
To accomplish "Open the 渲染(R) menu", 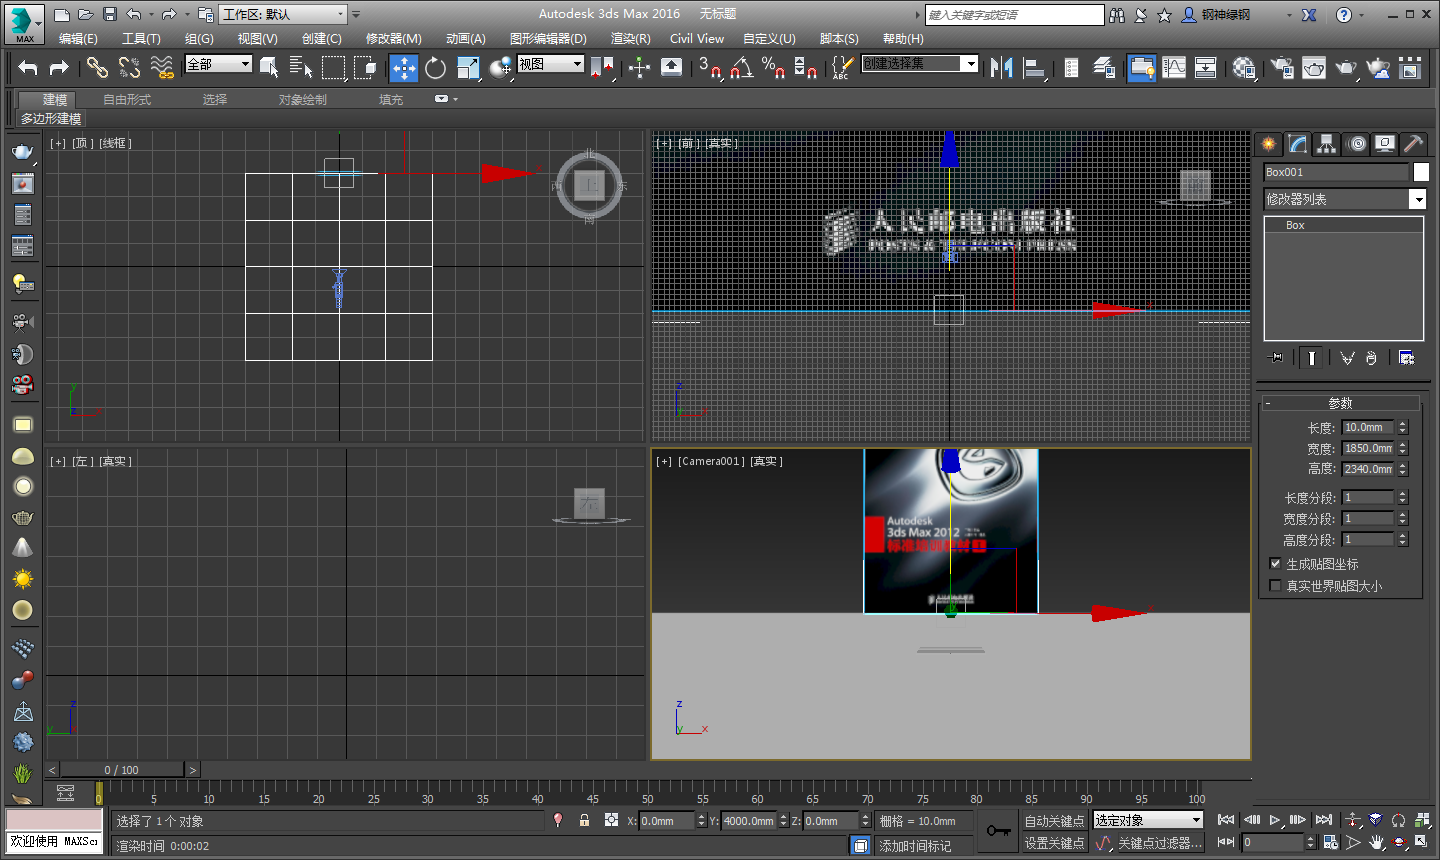I will [630, 38].
